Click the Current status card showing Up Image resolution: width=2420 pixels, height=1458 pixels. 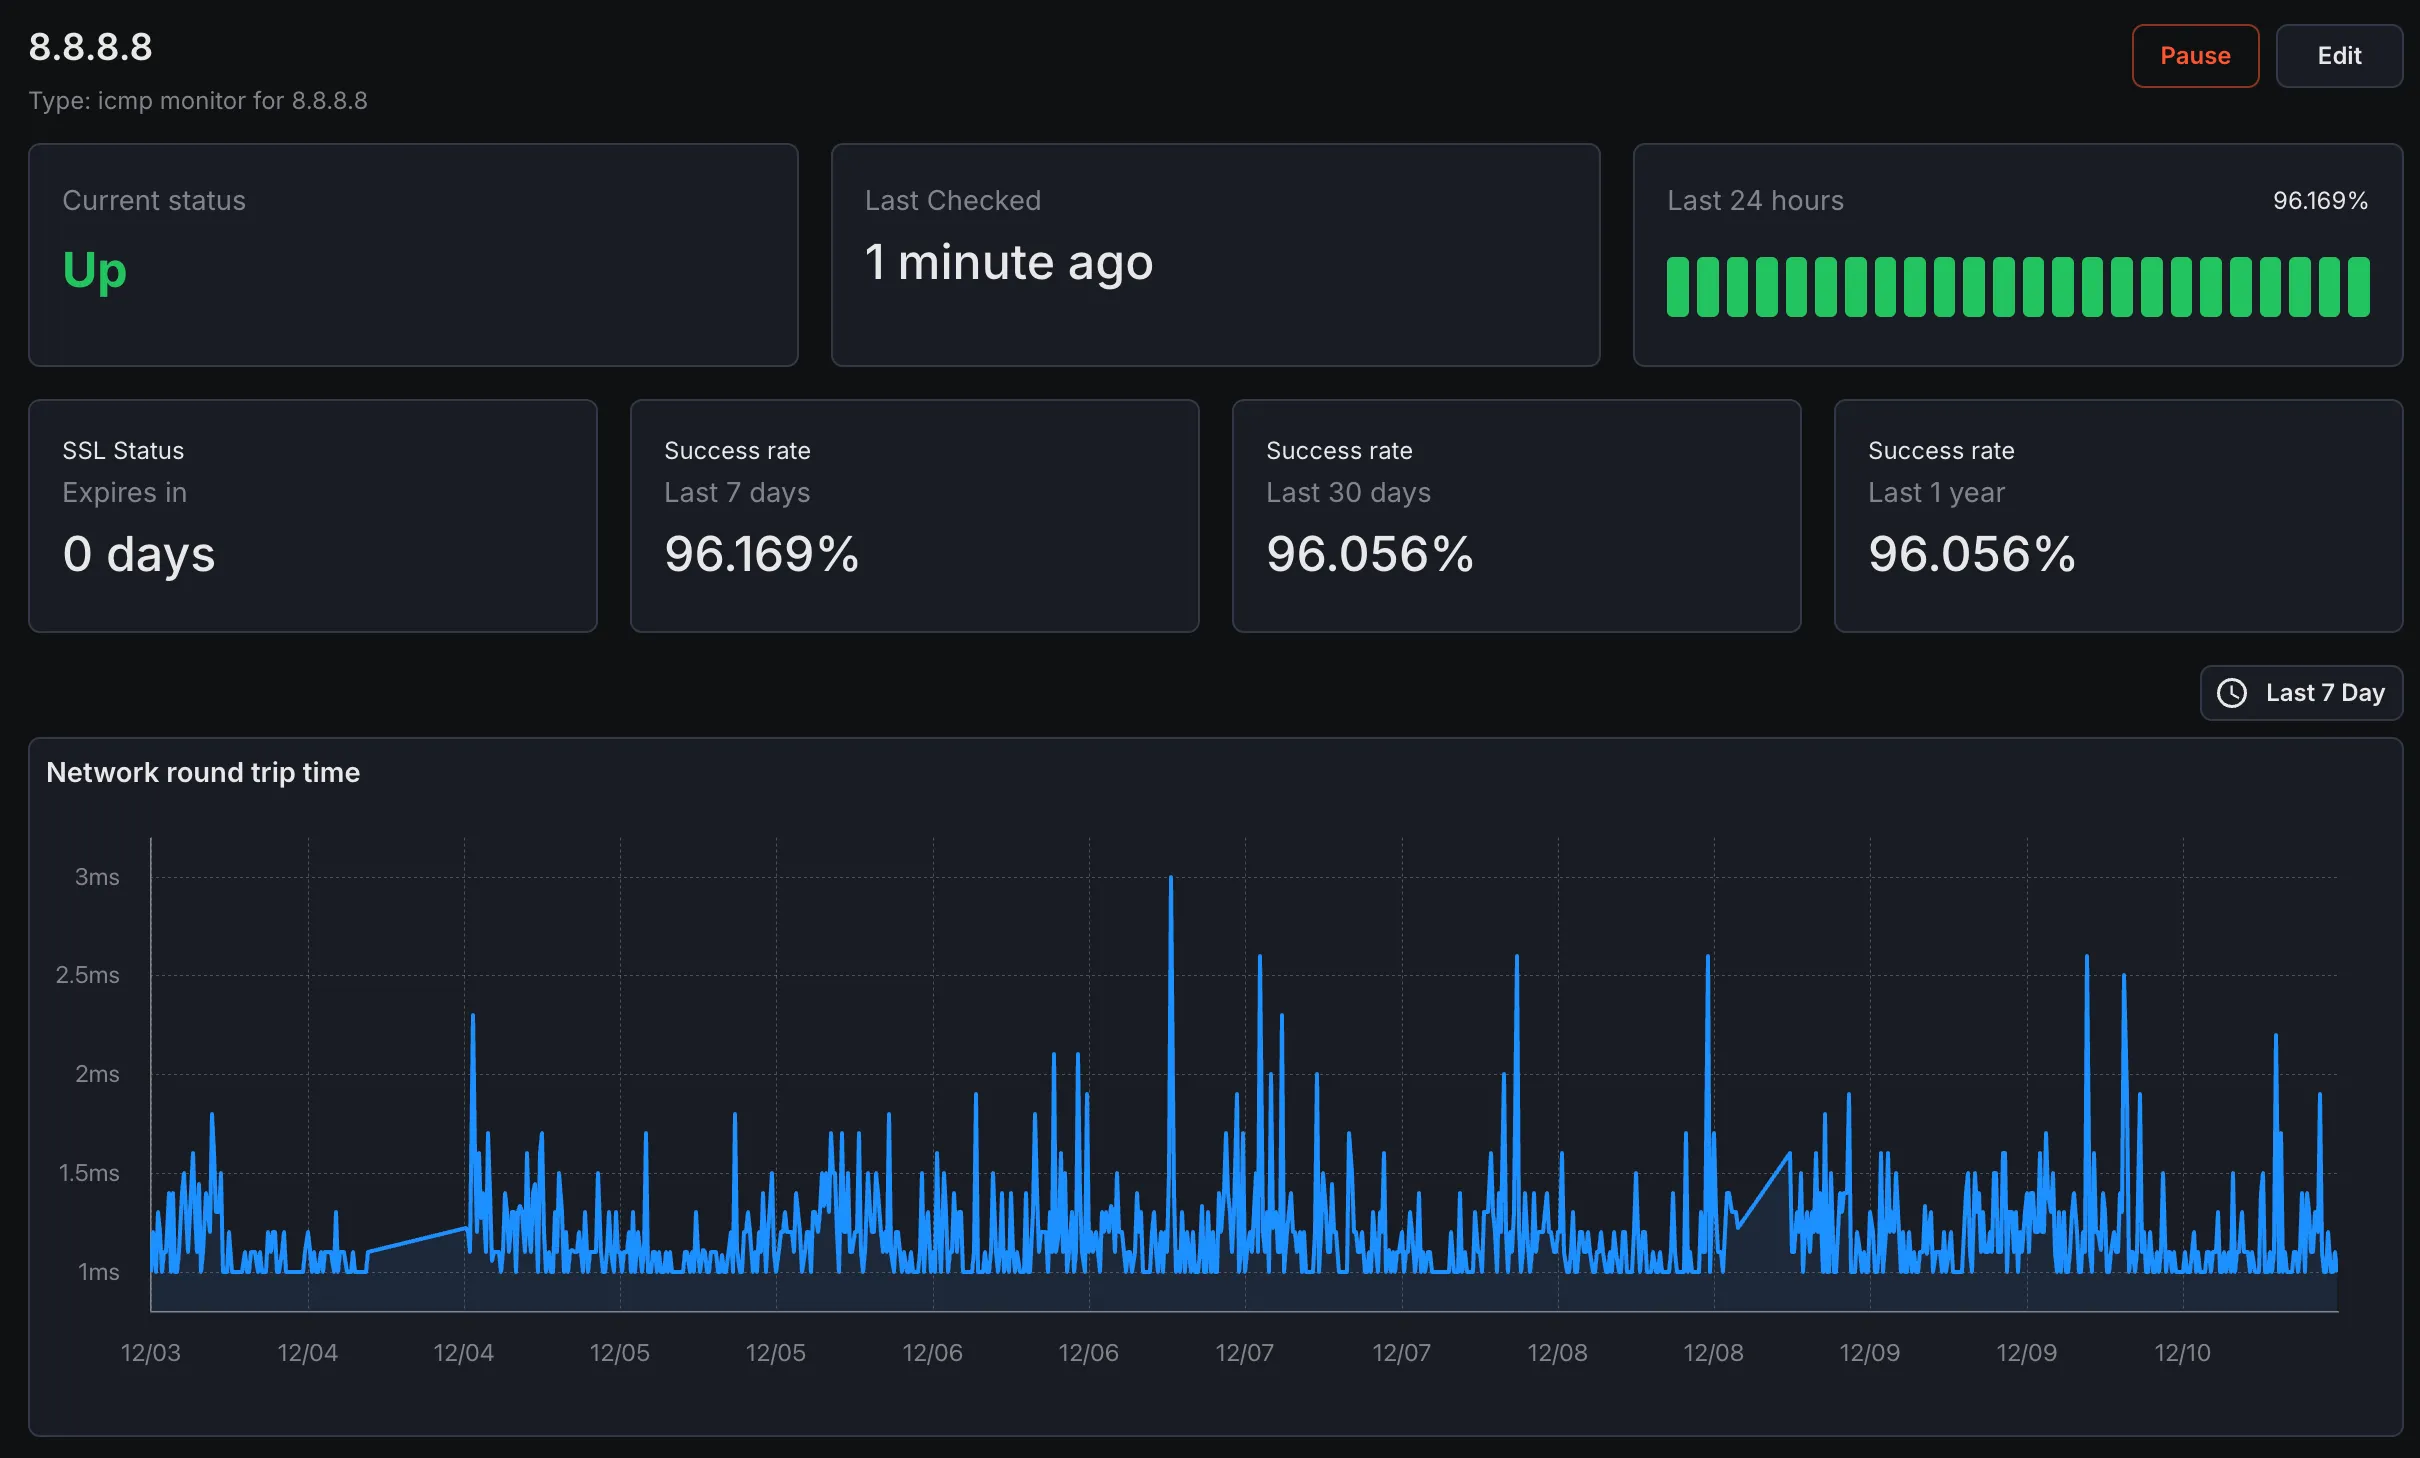click(x=413, y=255)
